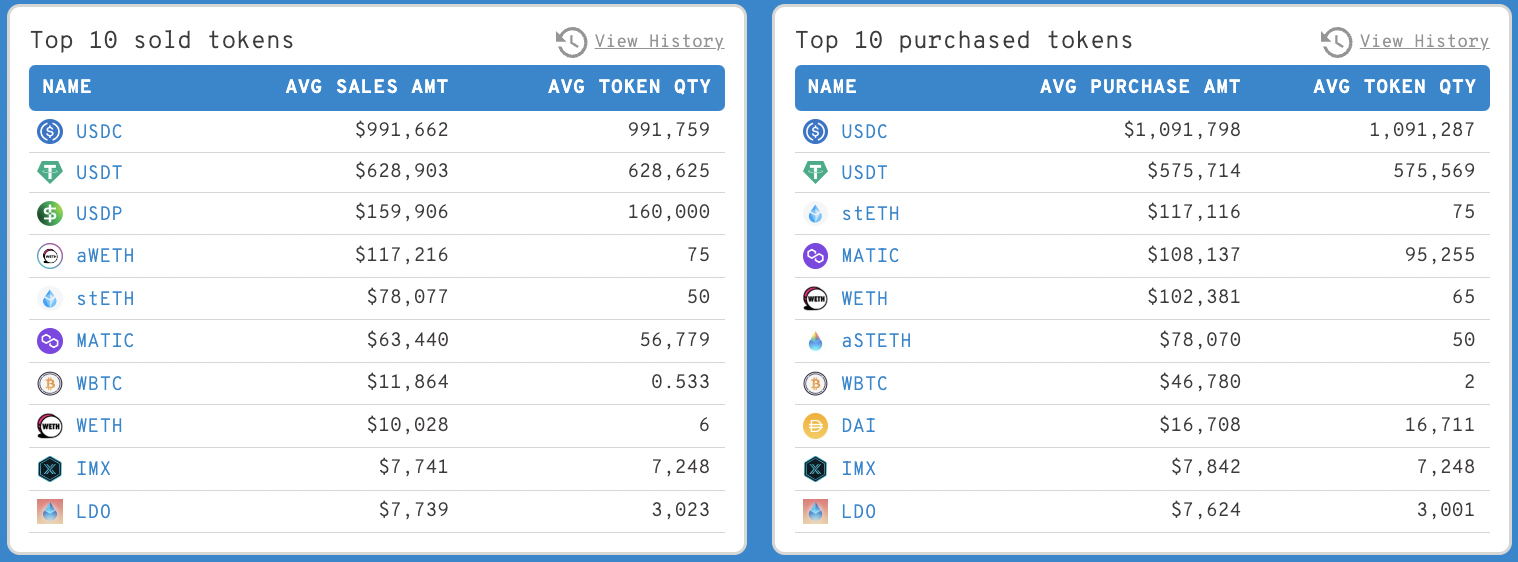
Task: Click the LDO icon in sold tokens
Action: (x=50, y=511)
